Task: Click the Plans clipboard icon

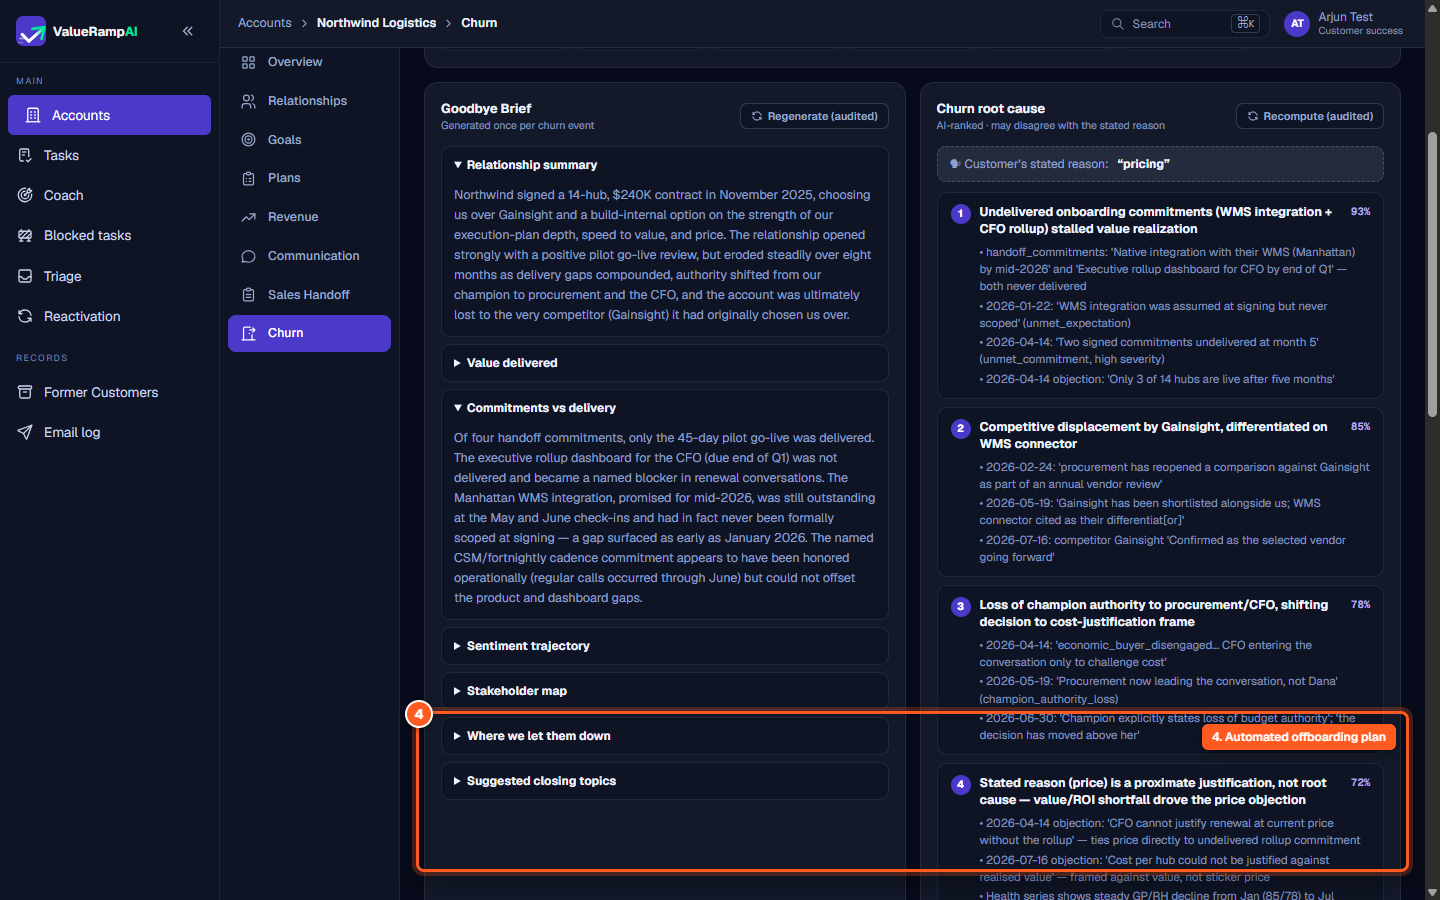Action: click(x=249, y=178)
